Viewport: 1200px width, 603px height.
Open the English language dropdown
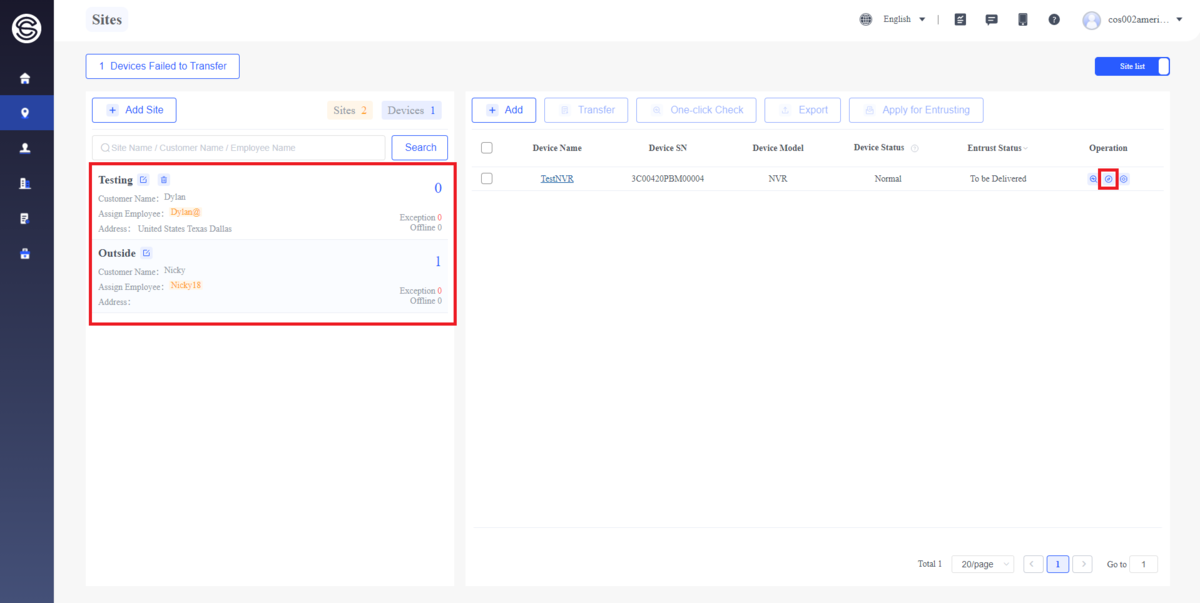[893, 19]
